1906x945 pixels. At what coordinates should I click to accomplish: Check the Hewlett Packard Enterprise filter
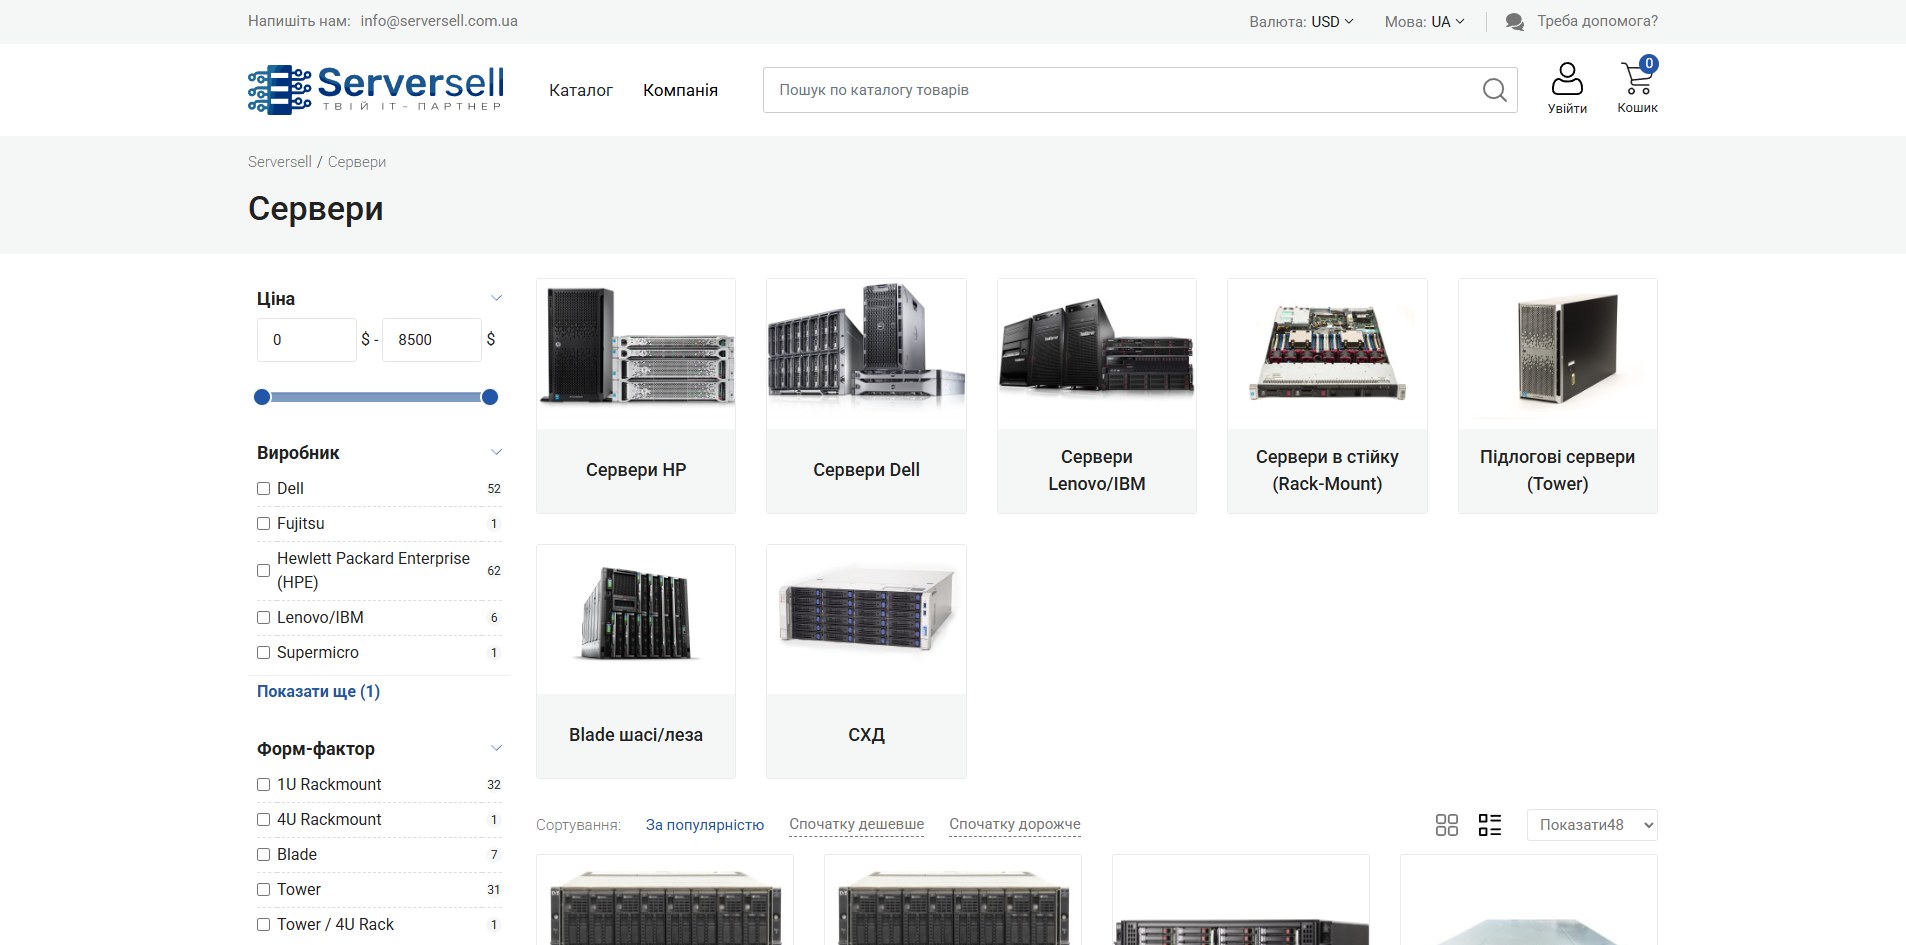click(264, 571)
